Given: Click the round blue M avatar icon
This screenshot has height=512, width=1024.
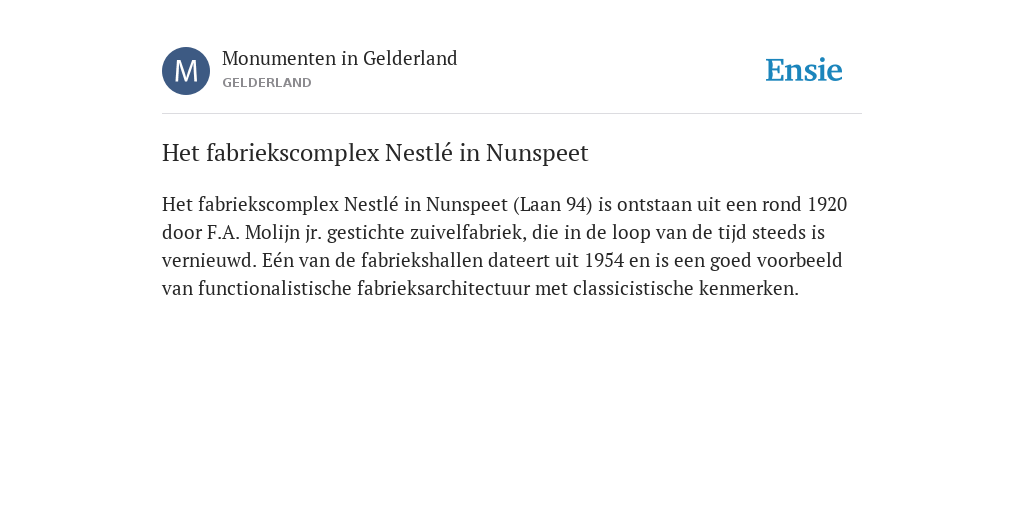Looking at the screenshot, I should pos(186,71).
